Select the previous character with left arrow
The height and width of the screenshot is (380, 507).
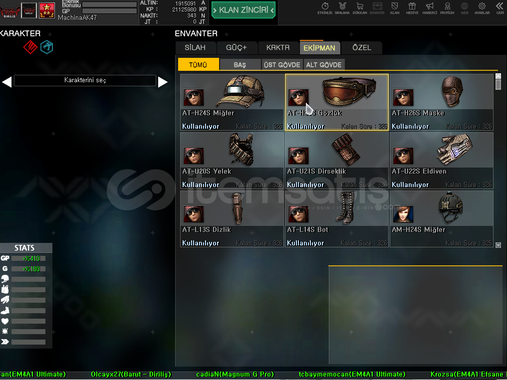point(7,82)
